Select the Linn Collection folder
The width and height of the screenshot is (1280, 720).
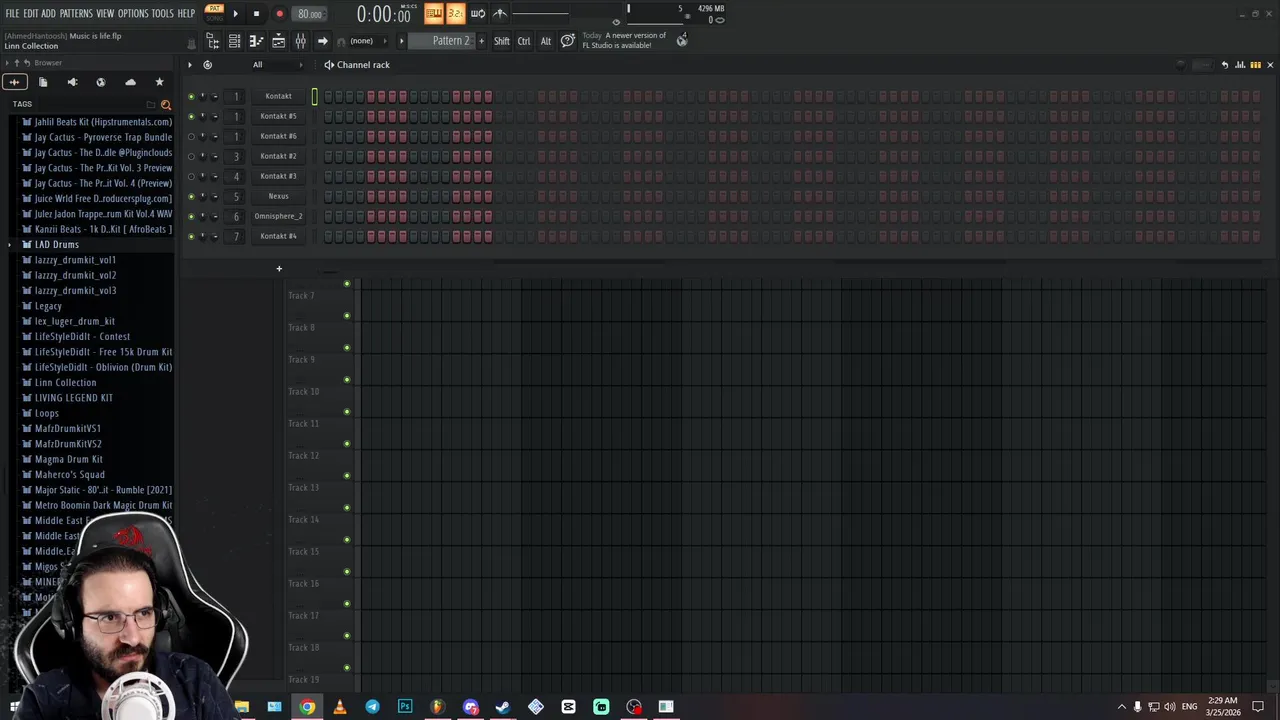pos(65,383)
